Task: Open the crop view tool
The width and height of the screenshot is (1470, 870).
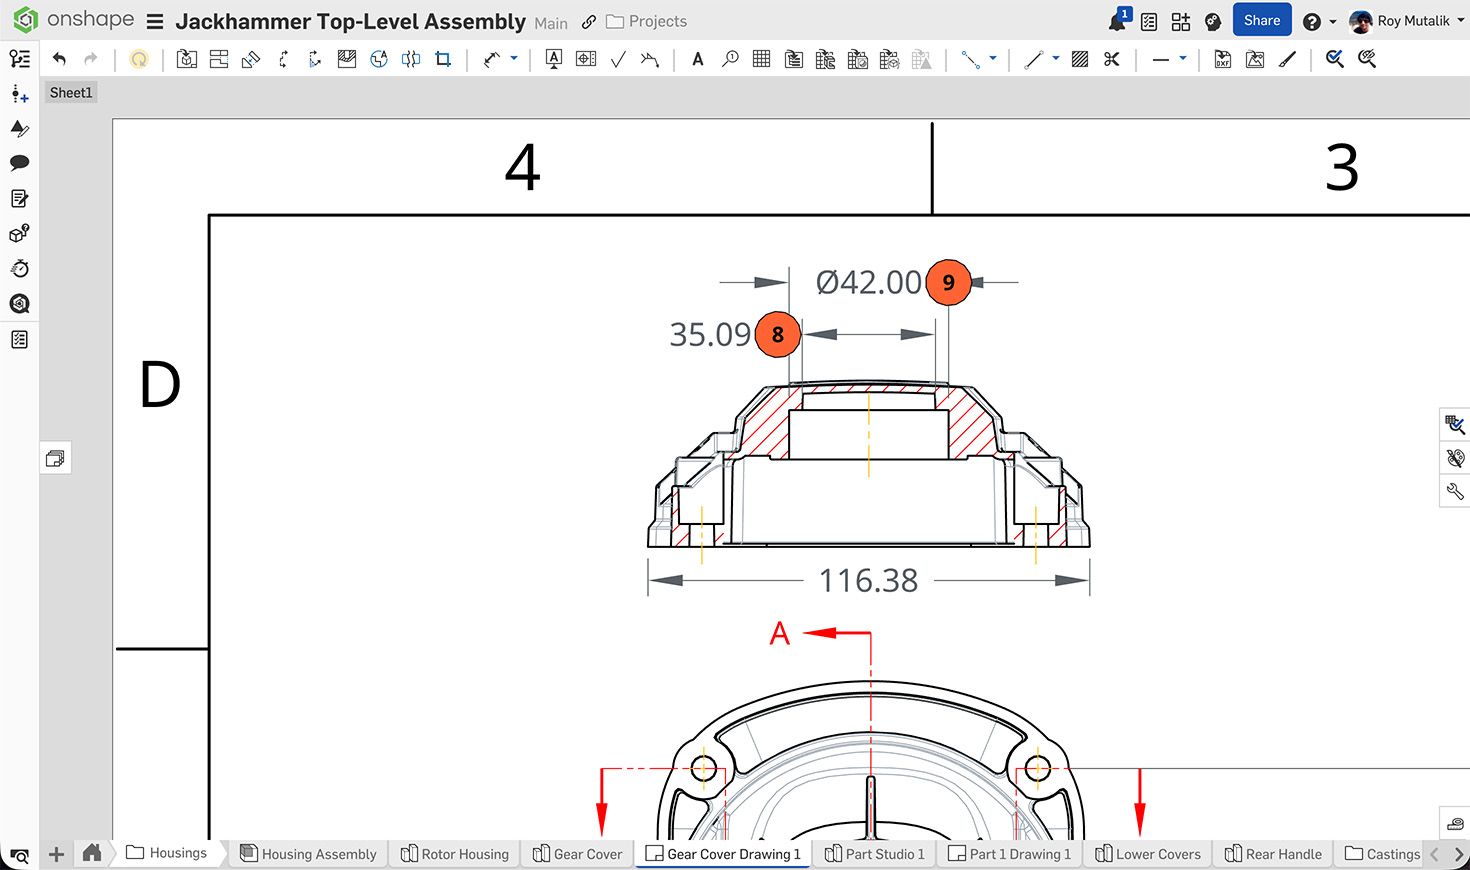Action: [x=443, y=58]
